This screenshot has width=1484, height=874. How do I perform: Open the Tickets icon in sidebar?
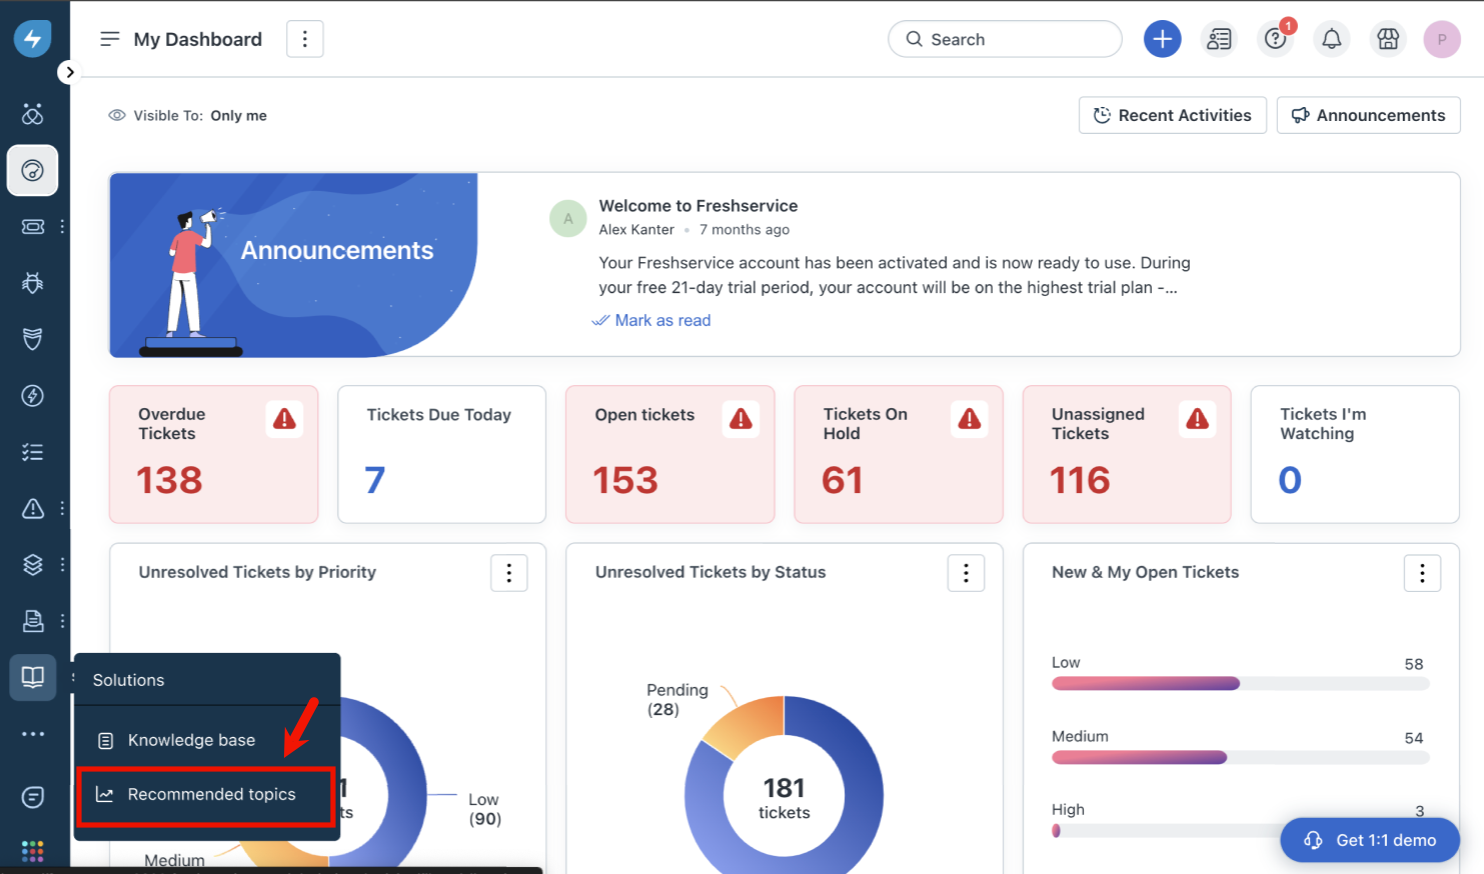(33, 227)
